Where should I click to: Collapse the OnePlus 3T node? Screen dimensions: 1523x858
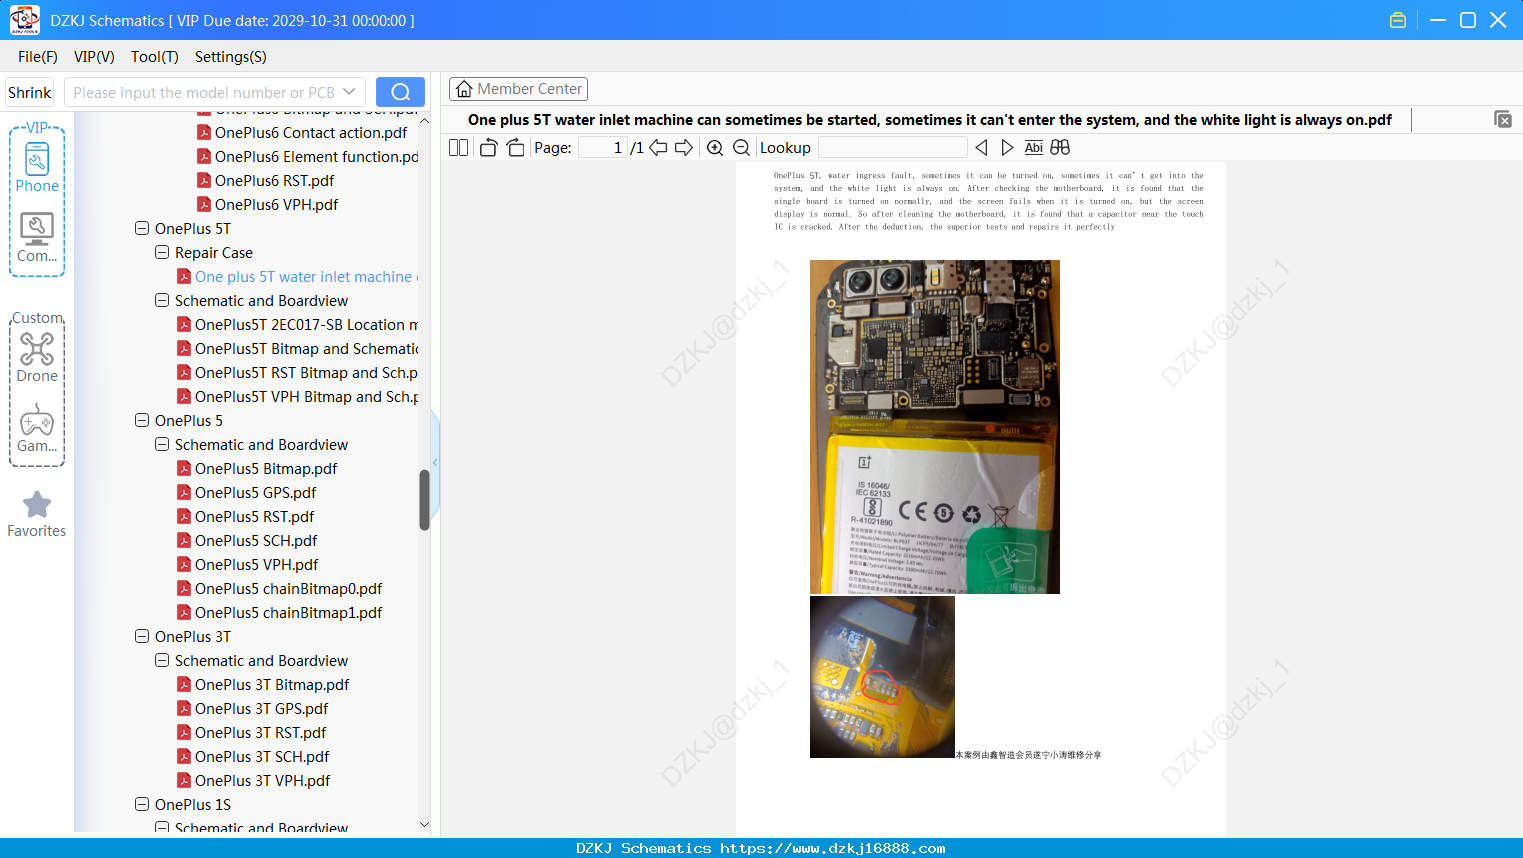click(142, 636)
